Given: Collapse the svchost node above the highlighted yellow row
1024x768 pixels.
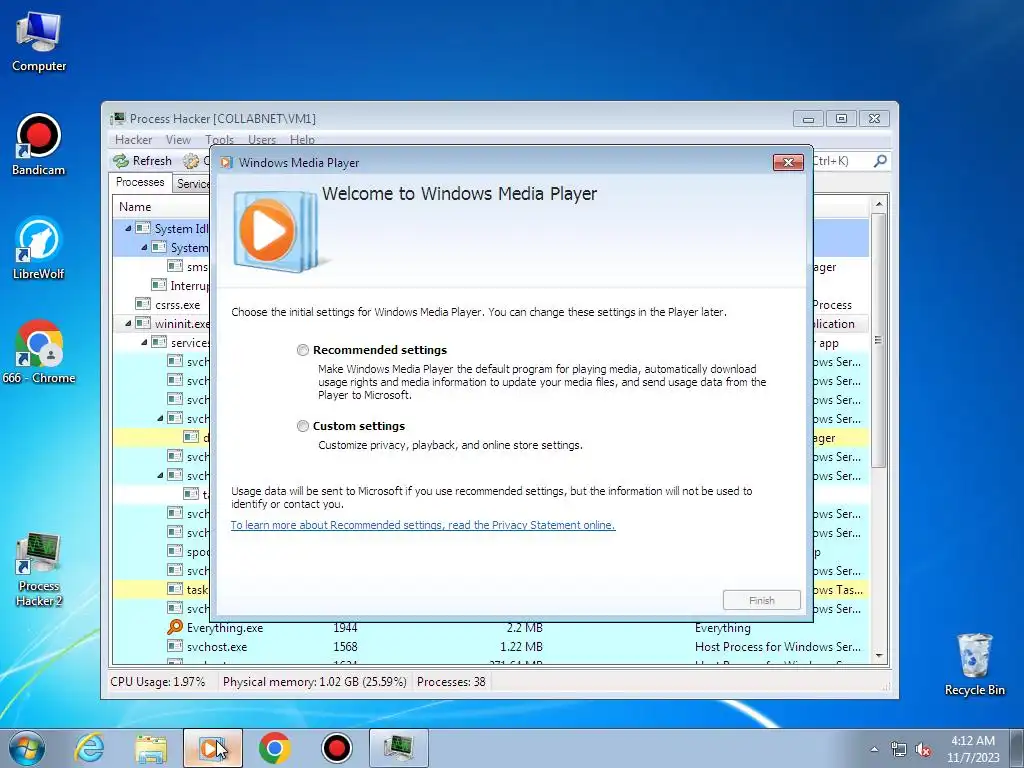Looking at the screenshot, I should coord(160,418).
